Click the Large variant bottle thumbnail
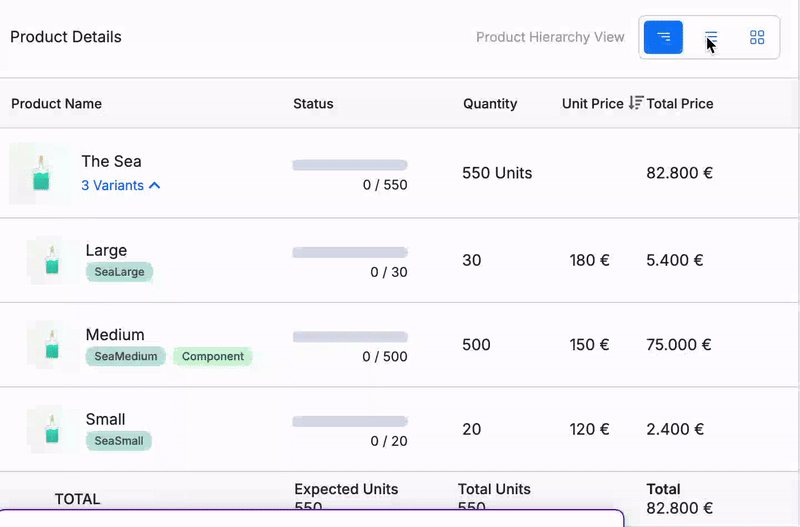This screenshot has height=527, width=800. coord(53,260)
